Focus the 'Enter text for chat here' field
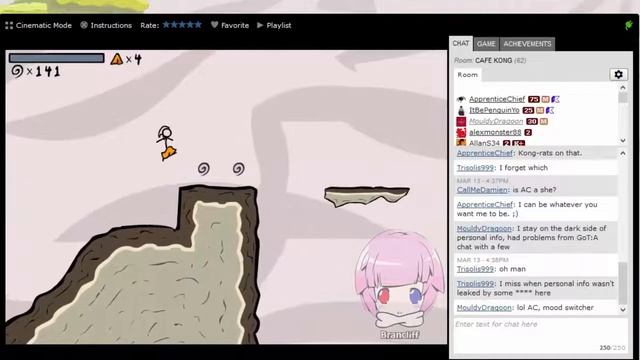Viewport: 640px width, 360px height. pos(541,335)
